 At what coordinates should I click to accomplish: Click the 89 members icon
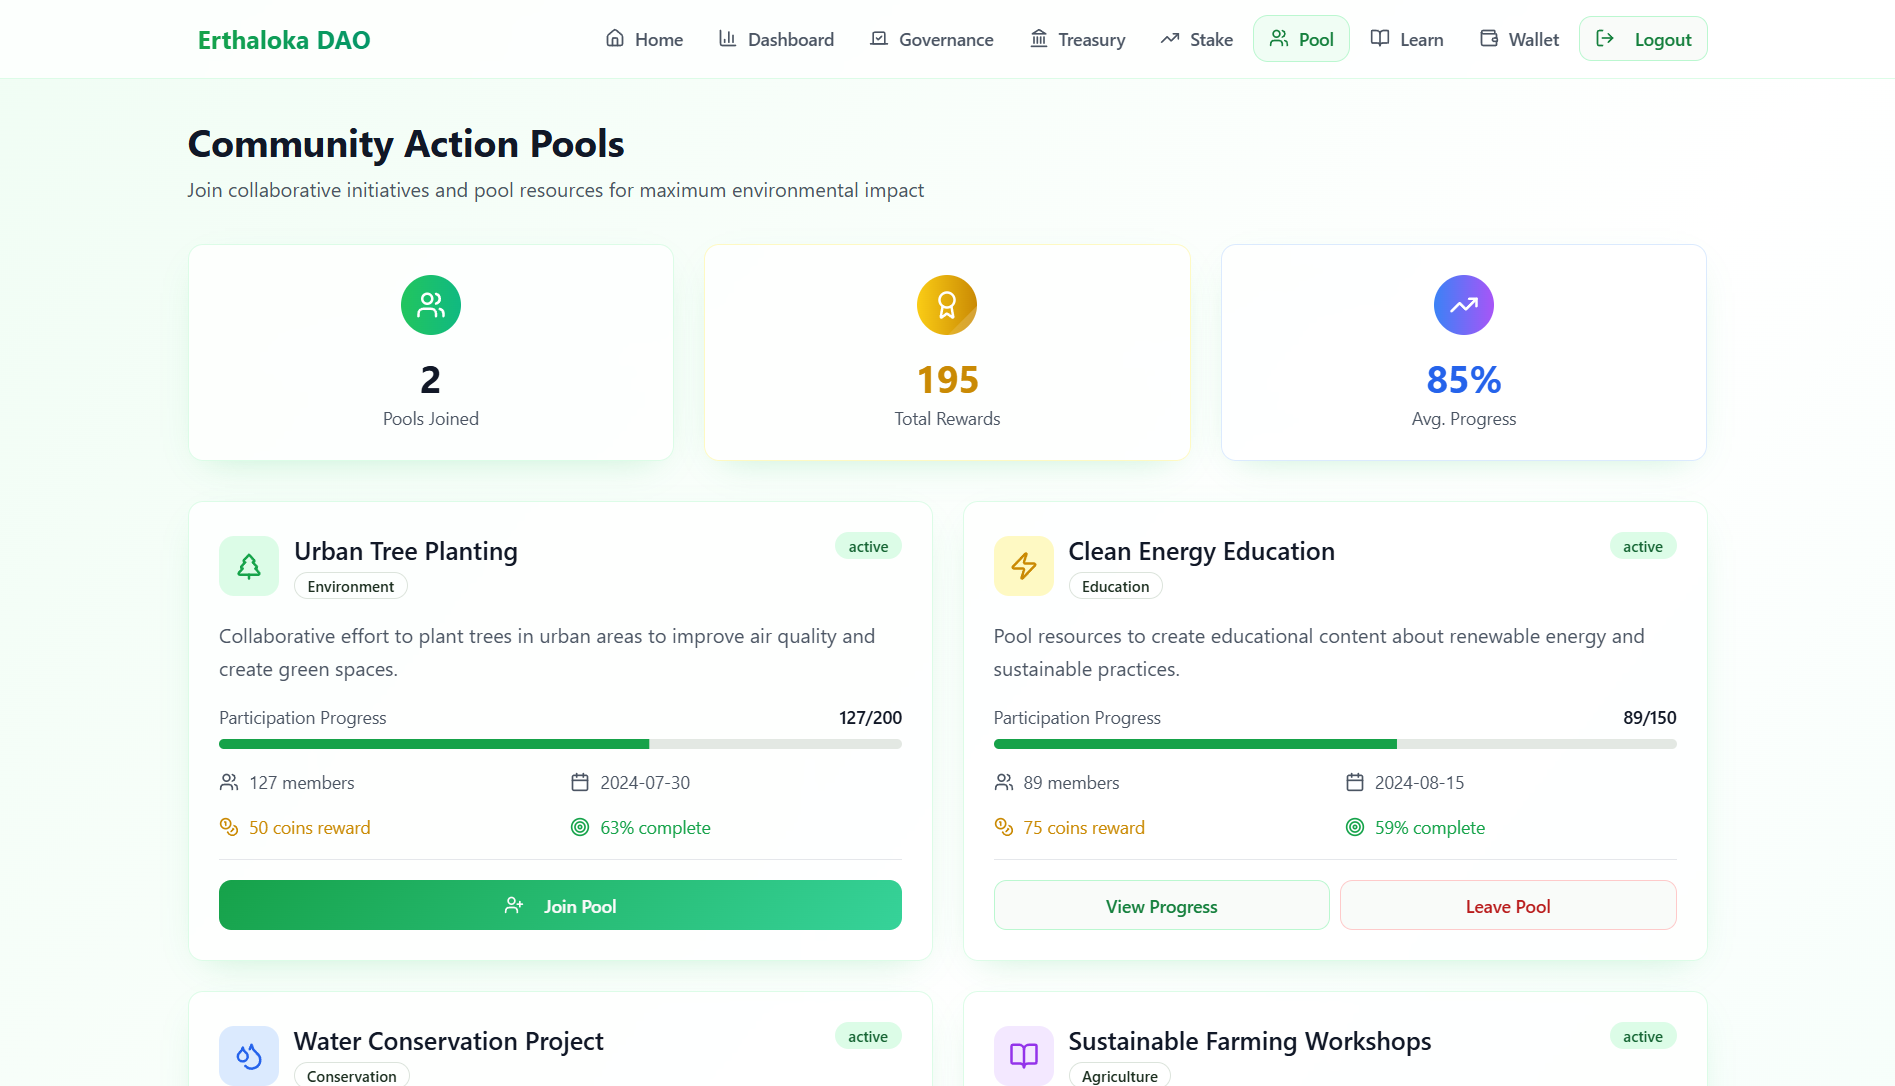[1004, 782]
